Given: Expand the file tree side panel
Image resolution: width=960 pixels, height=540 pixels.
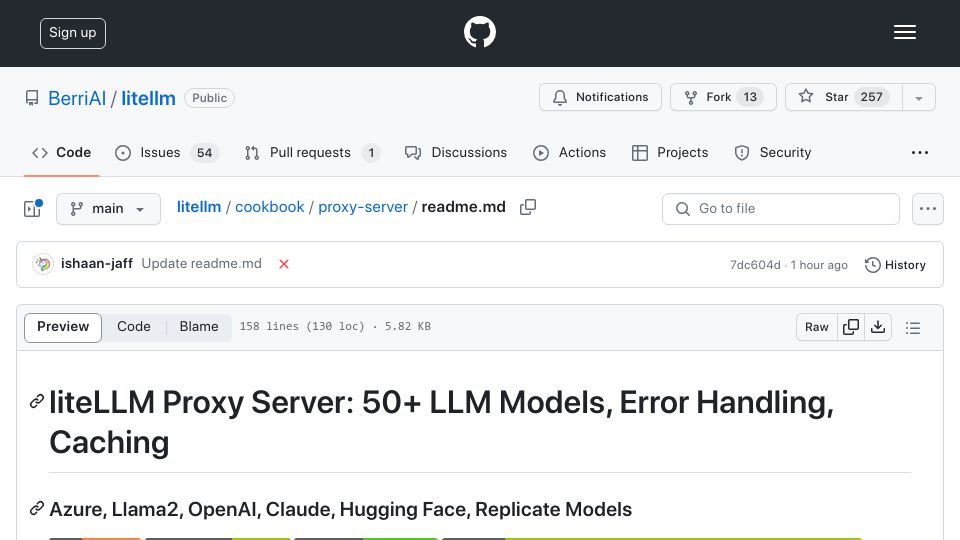Looking at the screenshot, I should [32, 209].
